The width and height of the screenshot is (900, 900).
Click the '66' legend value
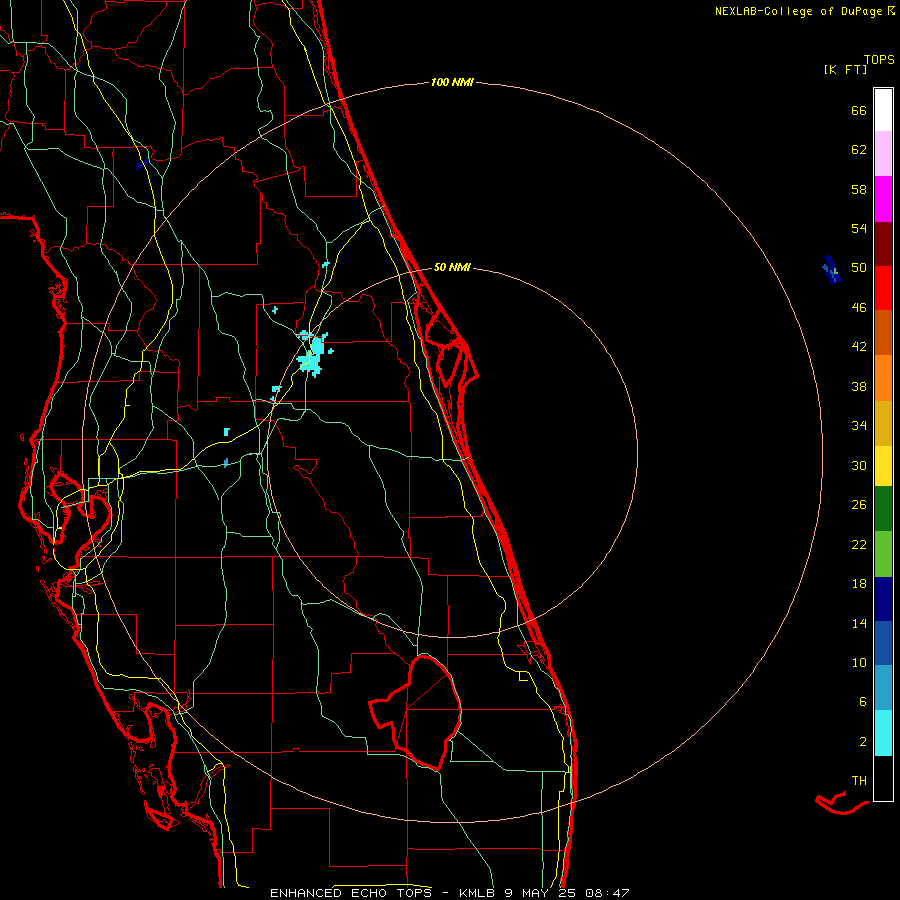859,110
